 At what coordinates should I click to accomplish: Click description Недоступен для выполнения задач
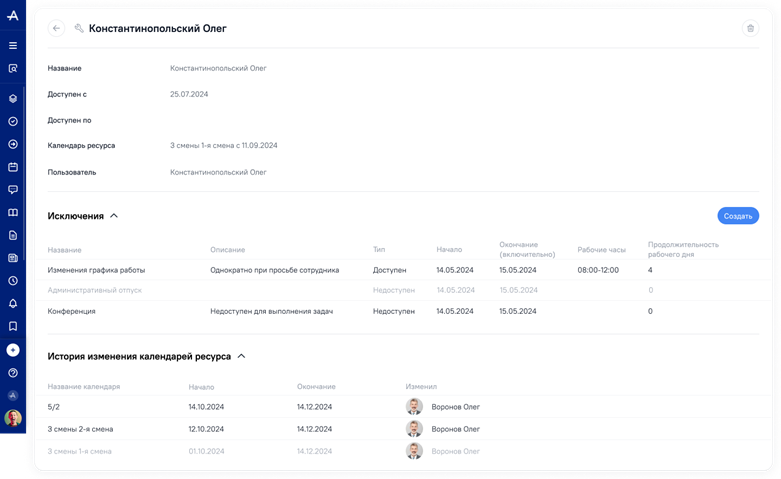click(x=271, y=311)
